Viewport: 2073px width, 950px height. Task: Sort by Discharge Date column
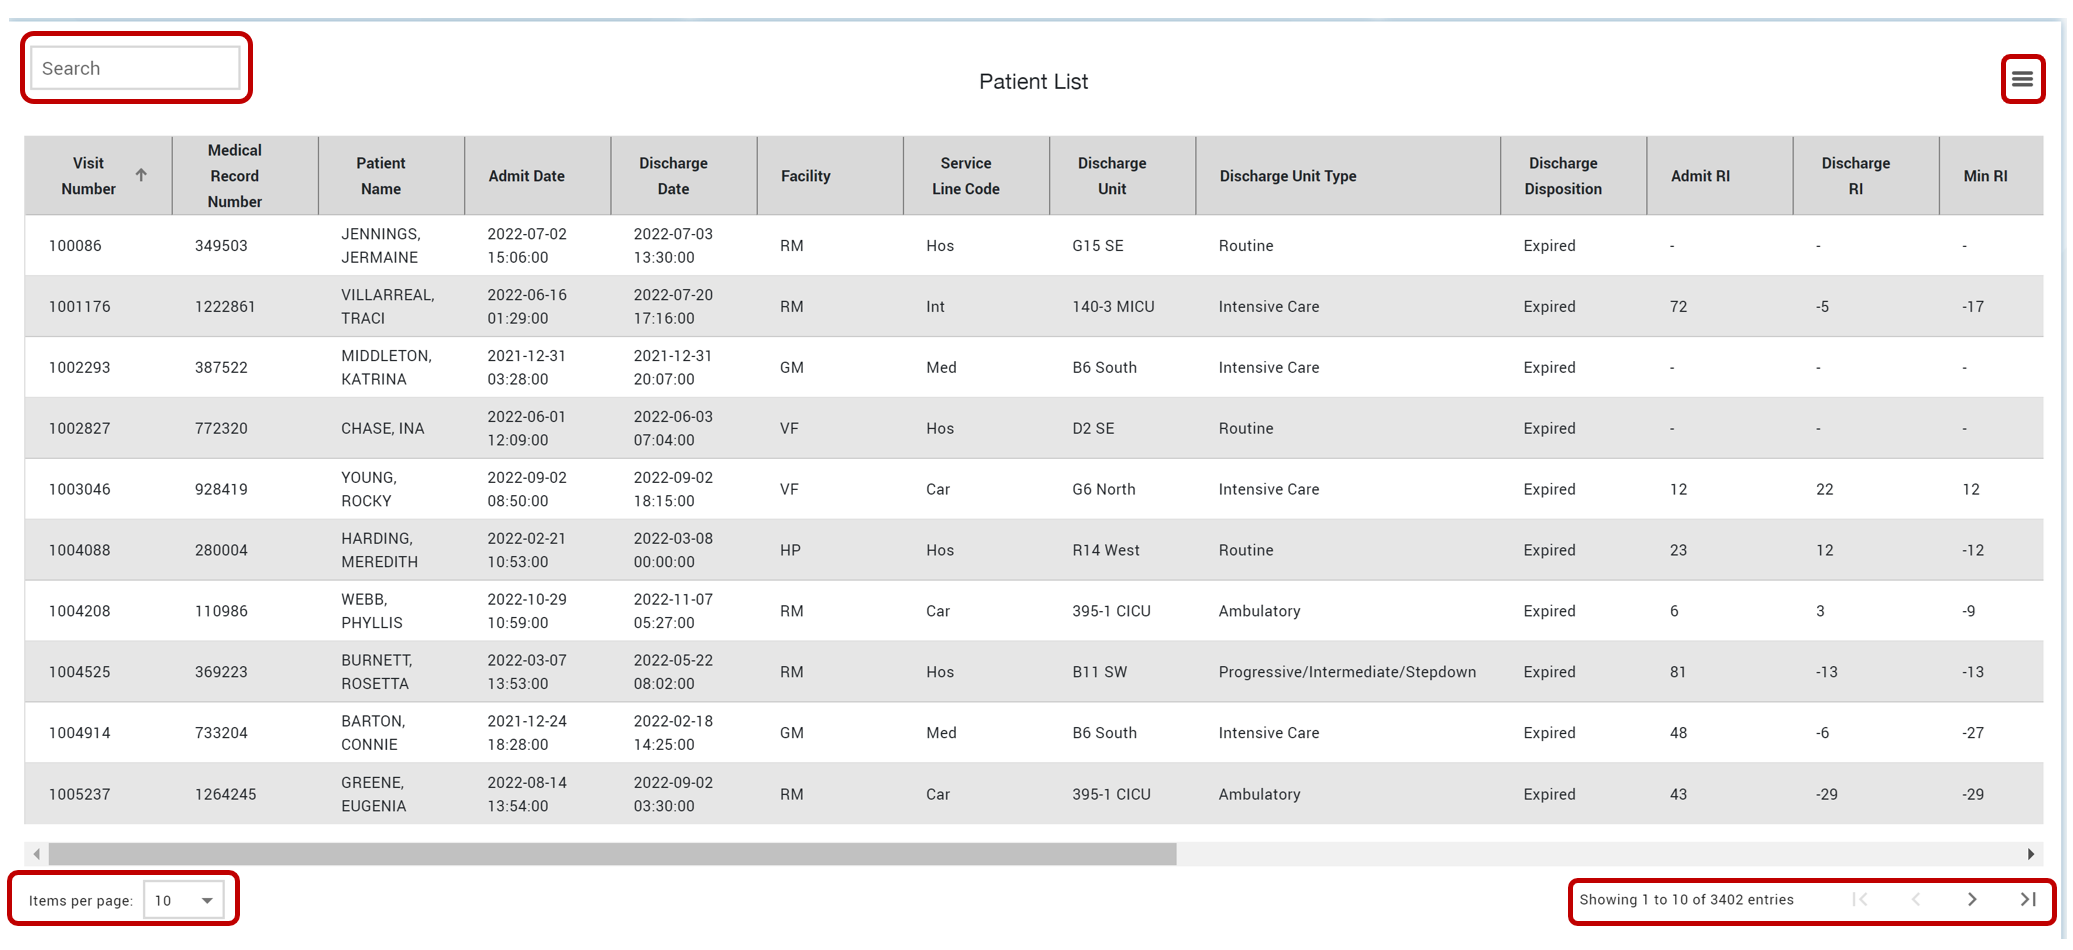tap(673, 176)
